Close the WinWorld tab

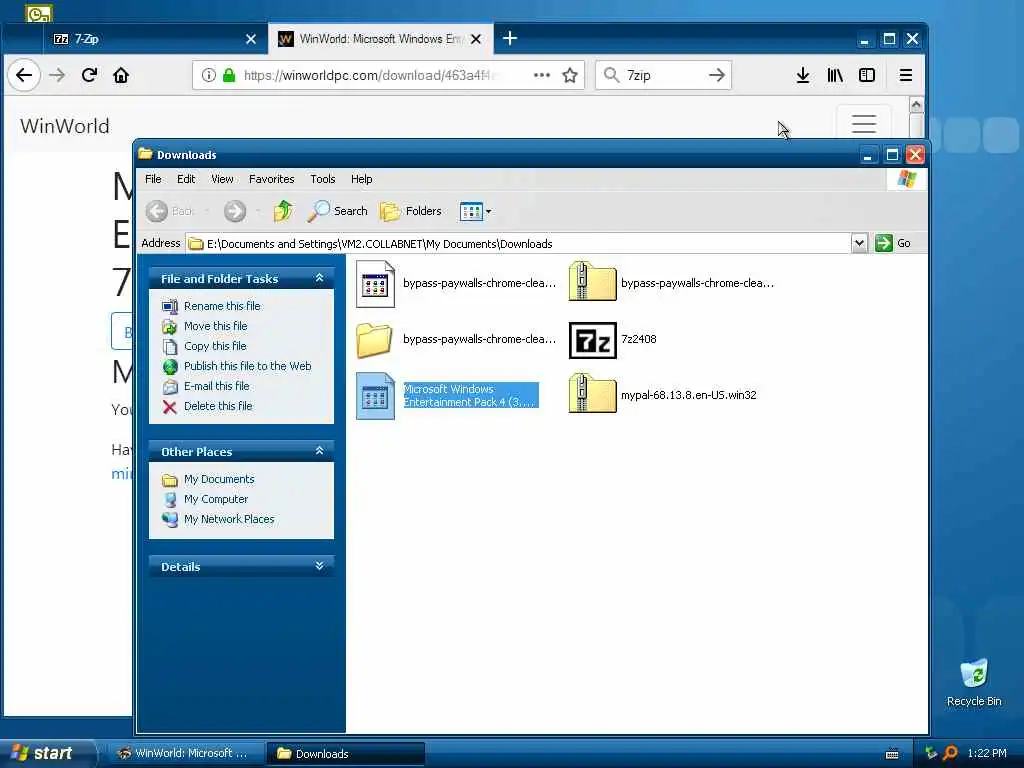tap(476, 39)
